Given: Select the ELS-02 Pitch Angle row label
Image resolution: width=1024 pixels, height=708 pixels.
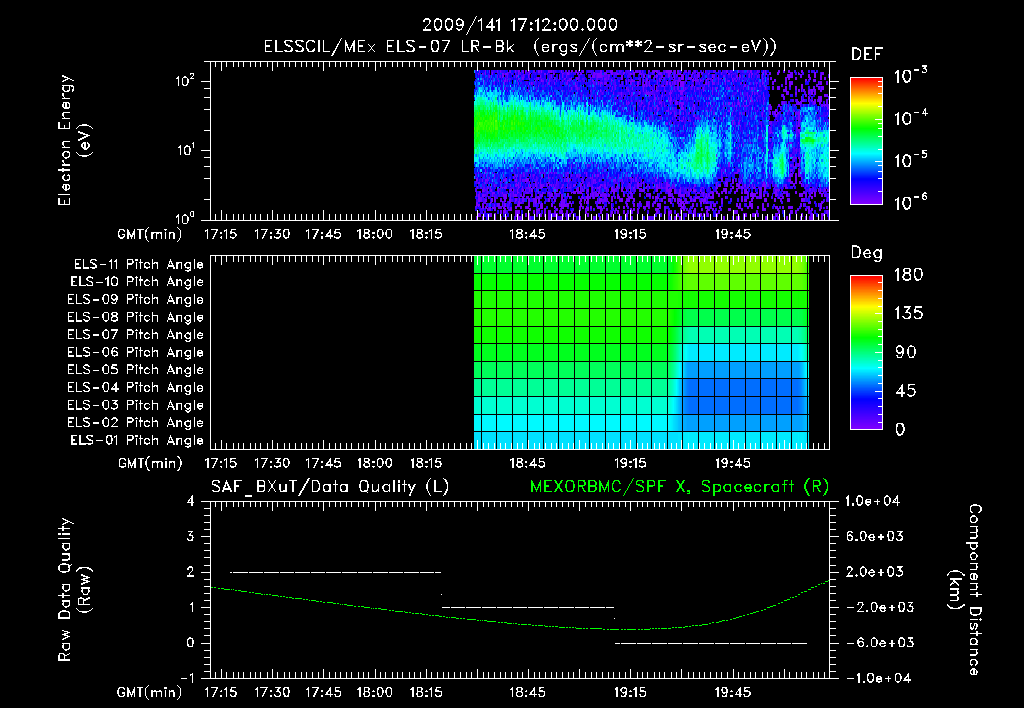Looking at the screenshot, I should click(x=135, y=423).
